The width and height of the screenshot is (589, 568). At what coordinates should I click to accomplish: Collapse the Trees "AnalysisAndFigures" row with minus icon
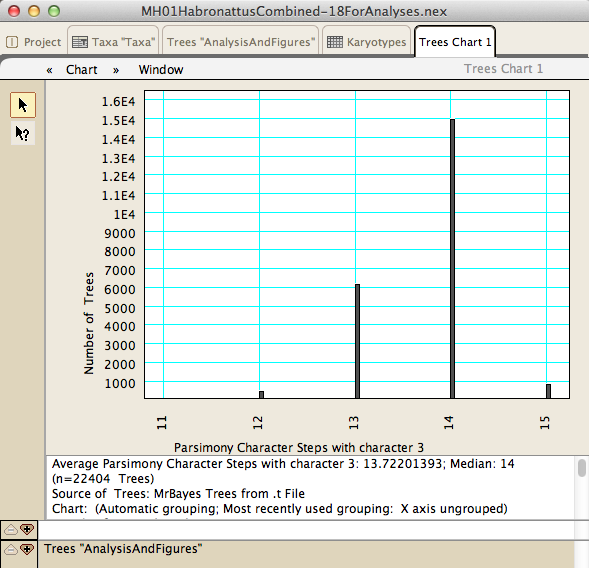(x=11, y=550)
